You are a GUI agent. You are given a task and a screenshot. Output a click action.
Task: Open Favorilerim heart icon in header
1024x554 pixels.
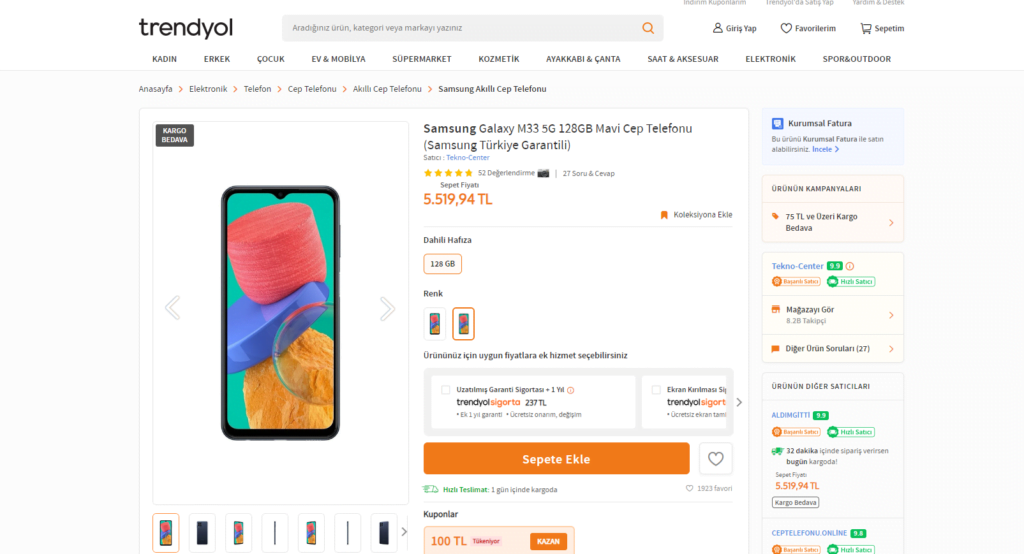(786, 28)
